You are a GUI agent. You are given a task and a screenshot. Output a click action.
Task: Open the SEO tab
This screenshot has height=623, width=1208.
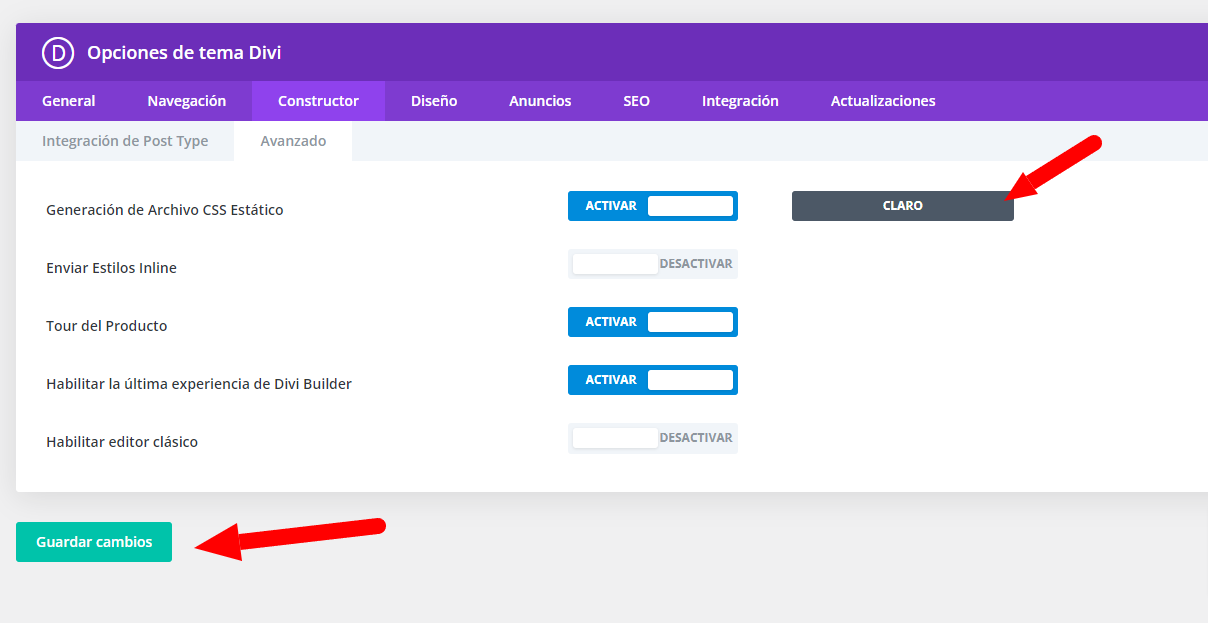point(636,101)
